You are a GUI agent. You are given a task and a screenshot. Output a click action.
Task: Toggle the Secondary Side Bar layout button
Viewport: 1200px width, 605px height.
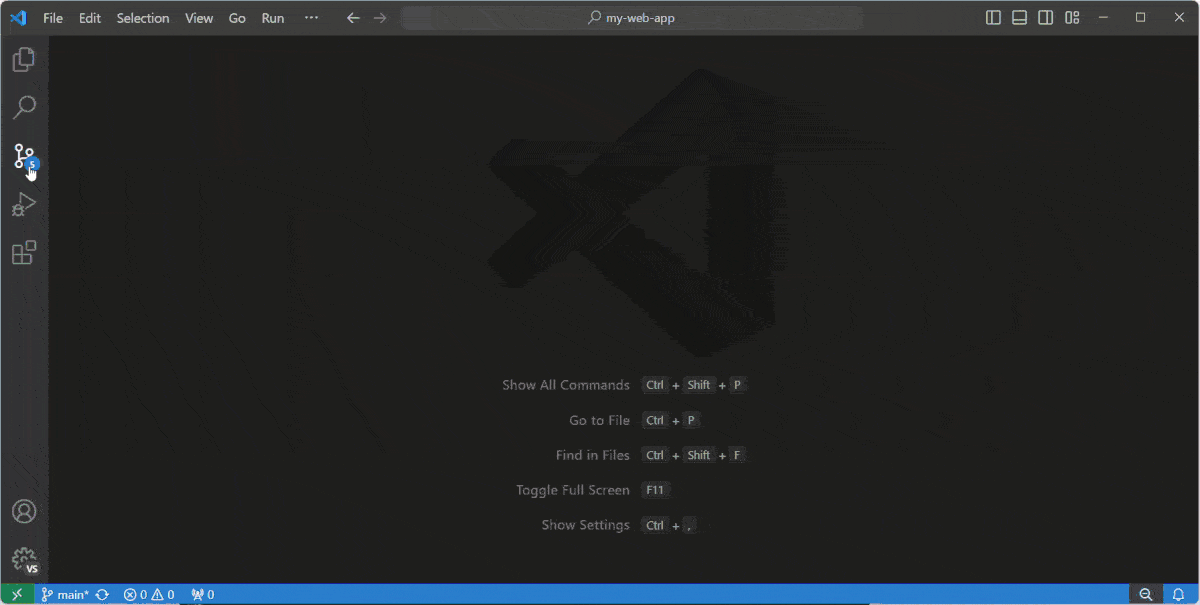point(1045,18)
